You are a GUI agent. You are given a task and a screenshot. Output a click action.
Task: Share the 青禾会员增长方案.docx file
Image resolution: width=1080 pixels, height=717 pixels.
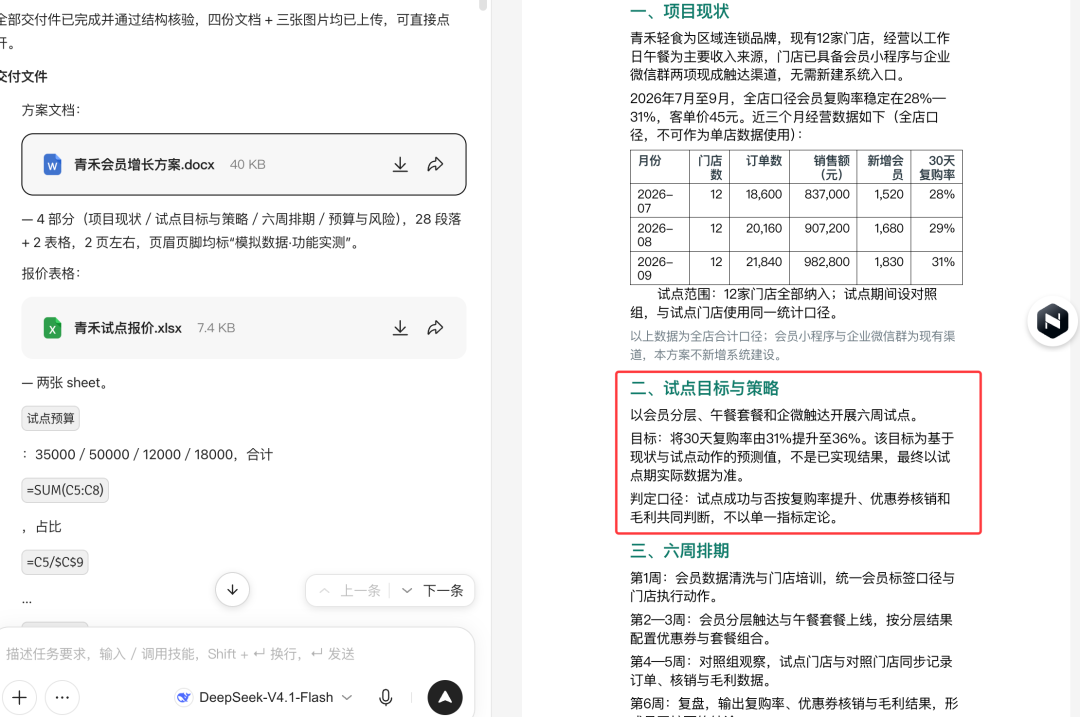[x=435, y=165]
